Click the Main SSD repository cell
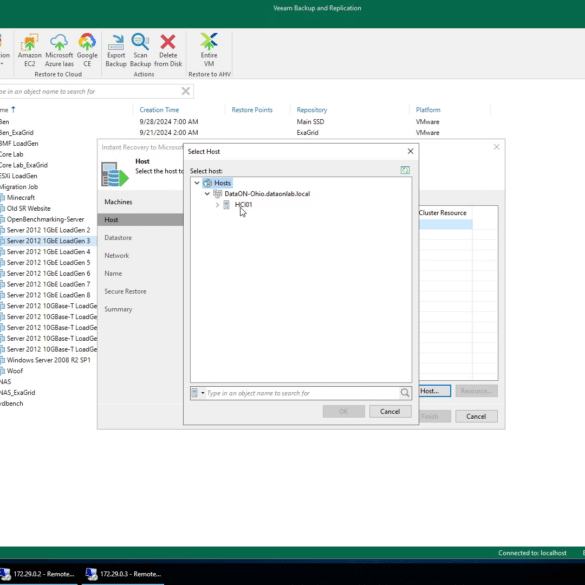 (310, 122)
